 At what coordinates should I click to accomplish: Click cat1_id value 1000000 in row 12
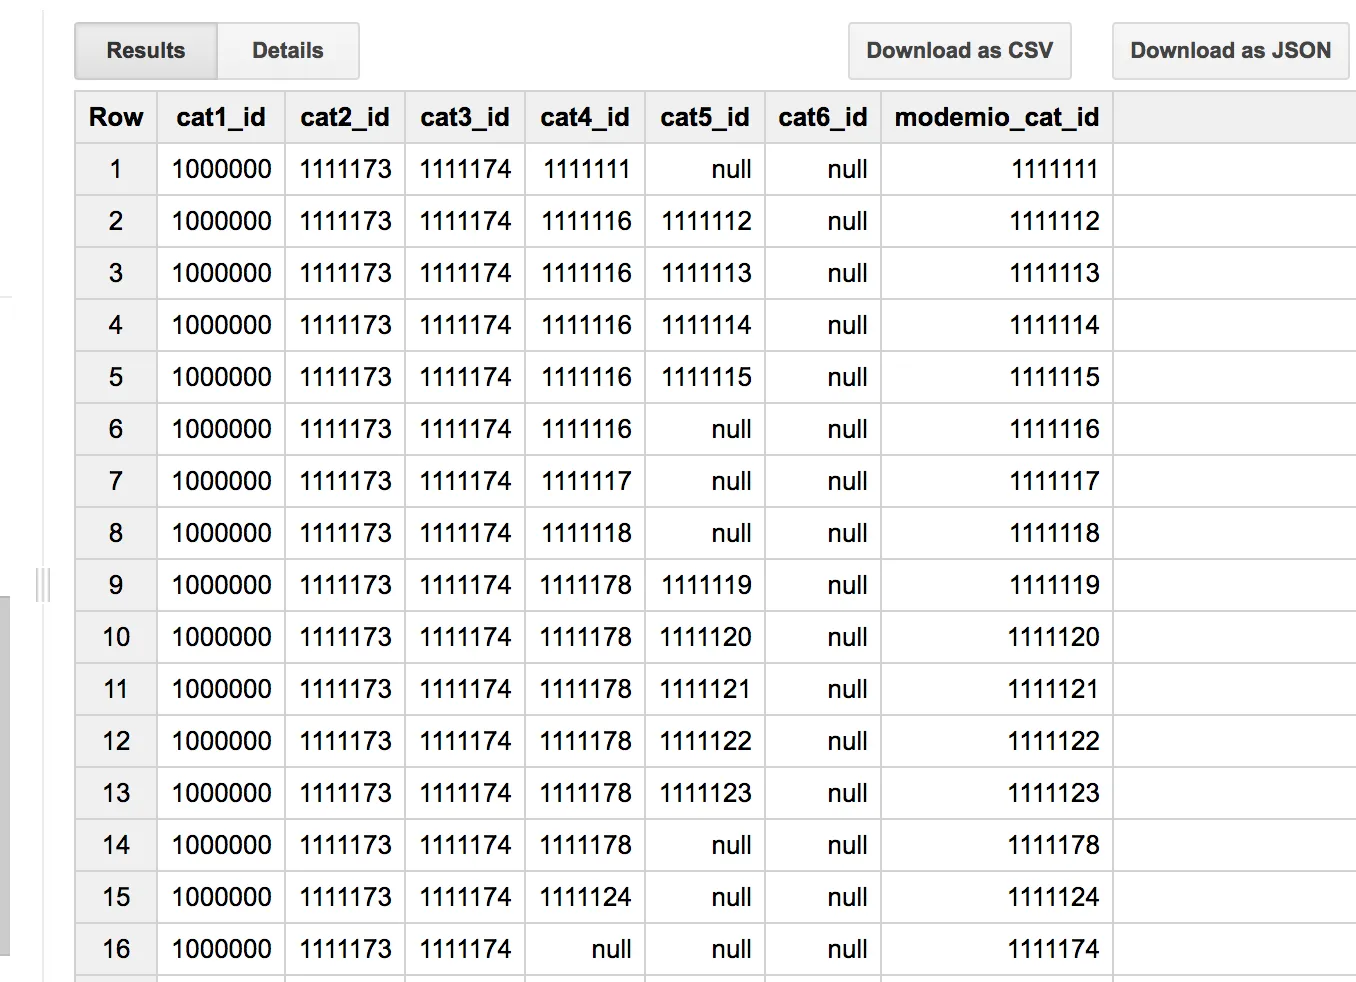(x=221, y=741)
